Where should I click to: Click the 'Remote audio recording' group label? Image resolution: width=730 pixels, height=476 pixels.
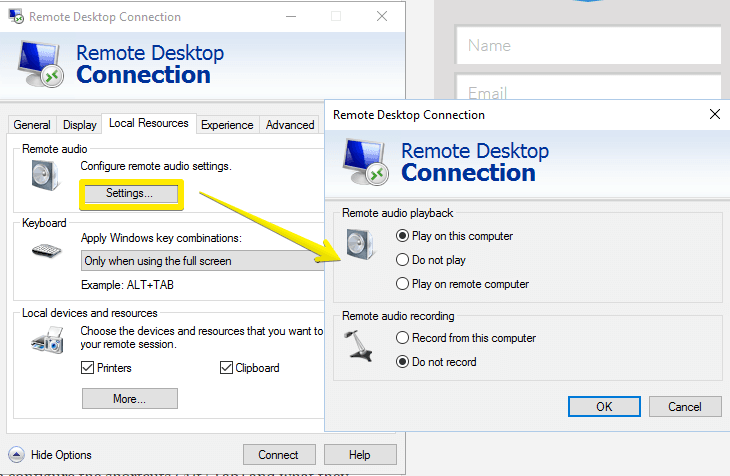398,316
